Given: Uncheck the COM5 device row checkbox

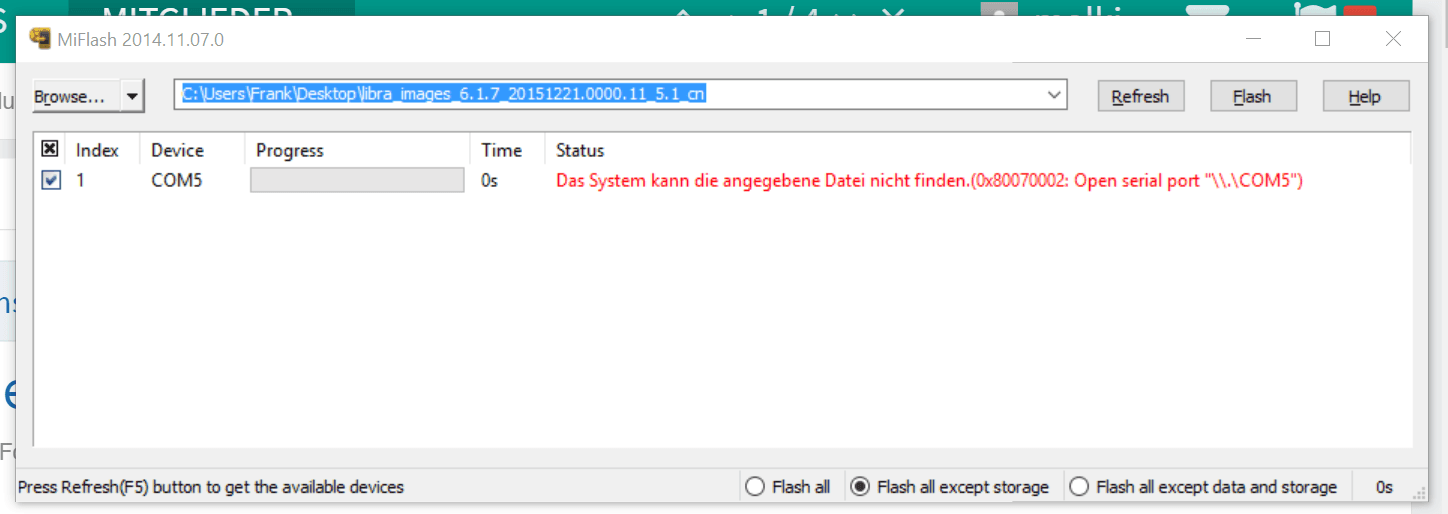Looking at the screenshot, I should pyautogui.click(x=50, y=180).
